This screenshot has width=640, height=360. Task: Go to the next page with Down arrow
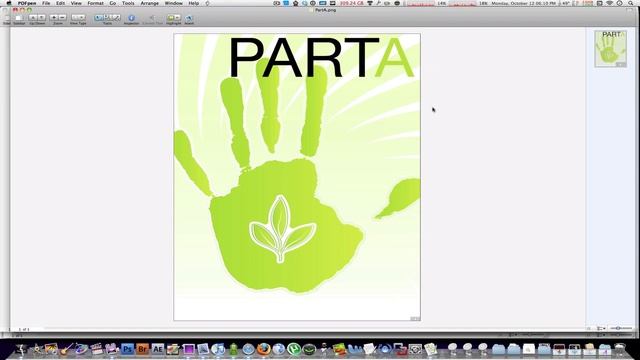41,18
